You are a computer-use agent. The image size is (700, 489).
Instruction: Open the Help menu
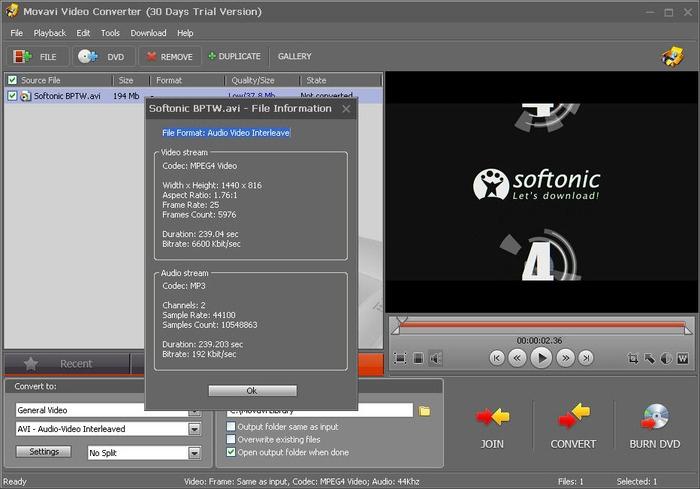pos(185,33)
